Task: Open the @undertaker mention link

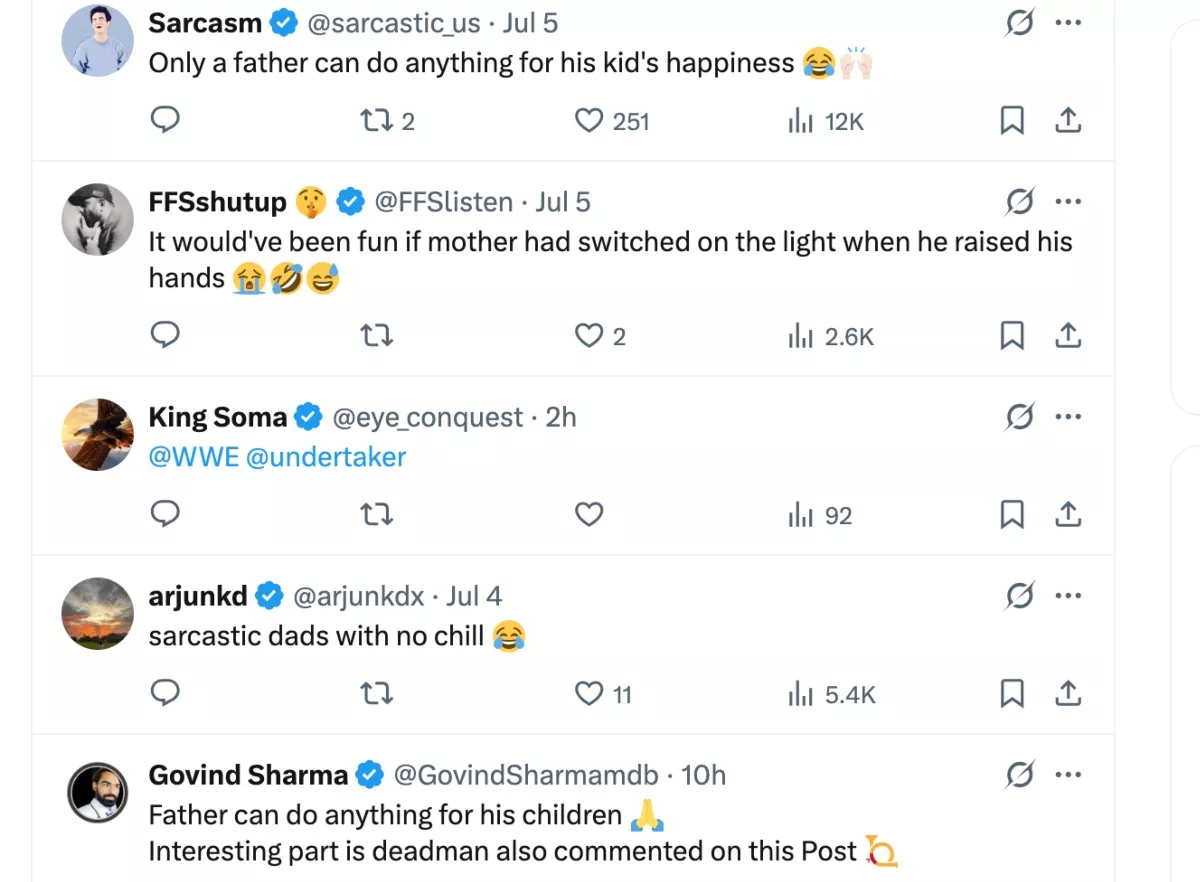Action: point(325,457)
